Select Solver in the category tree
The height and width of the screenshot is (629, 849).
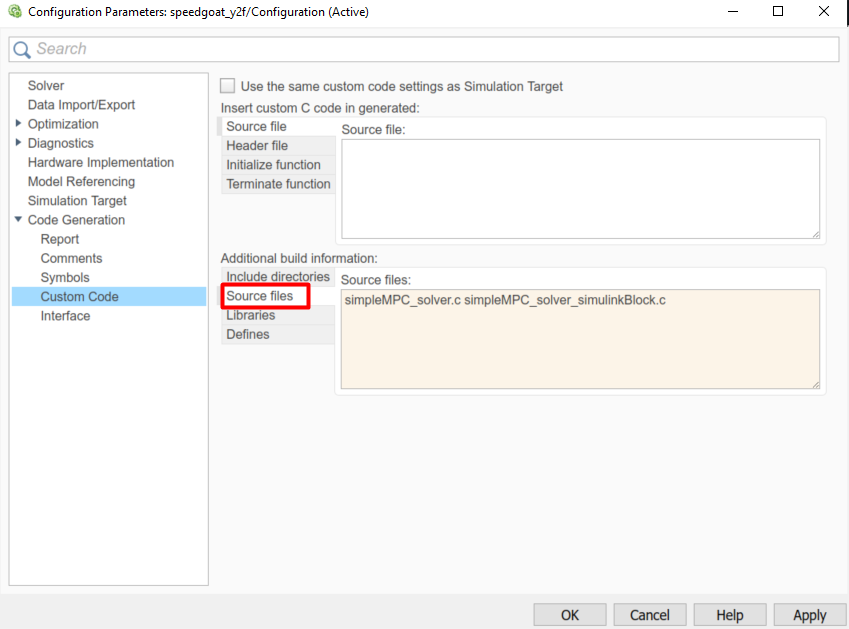(46, 86)
